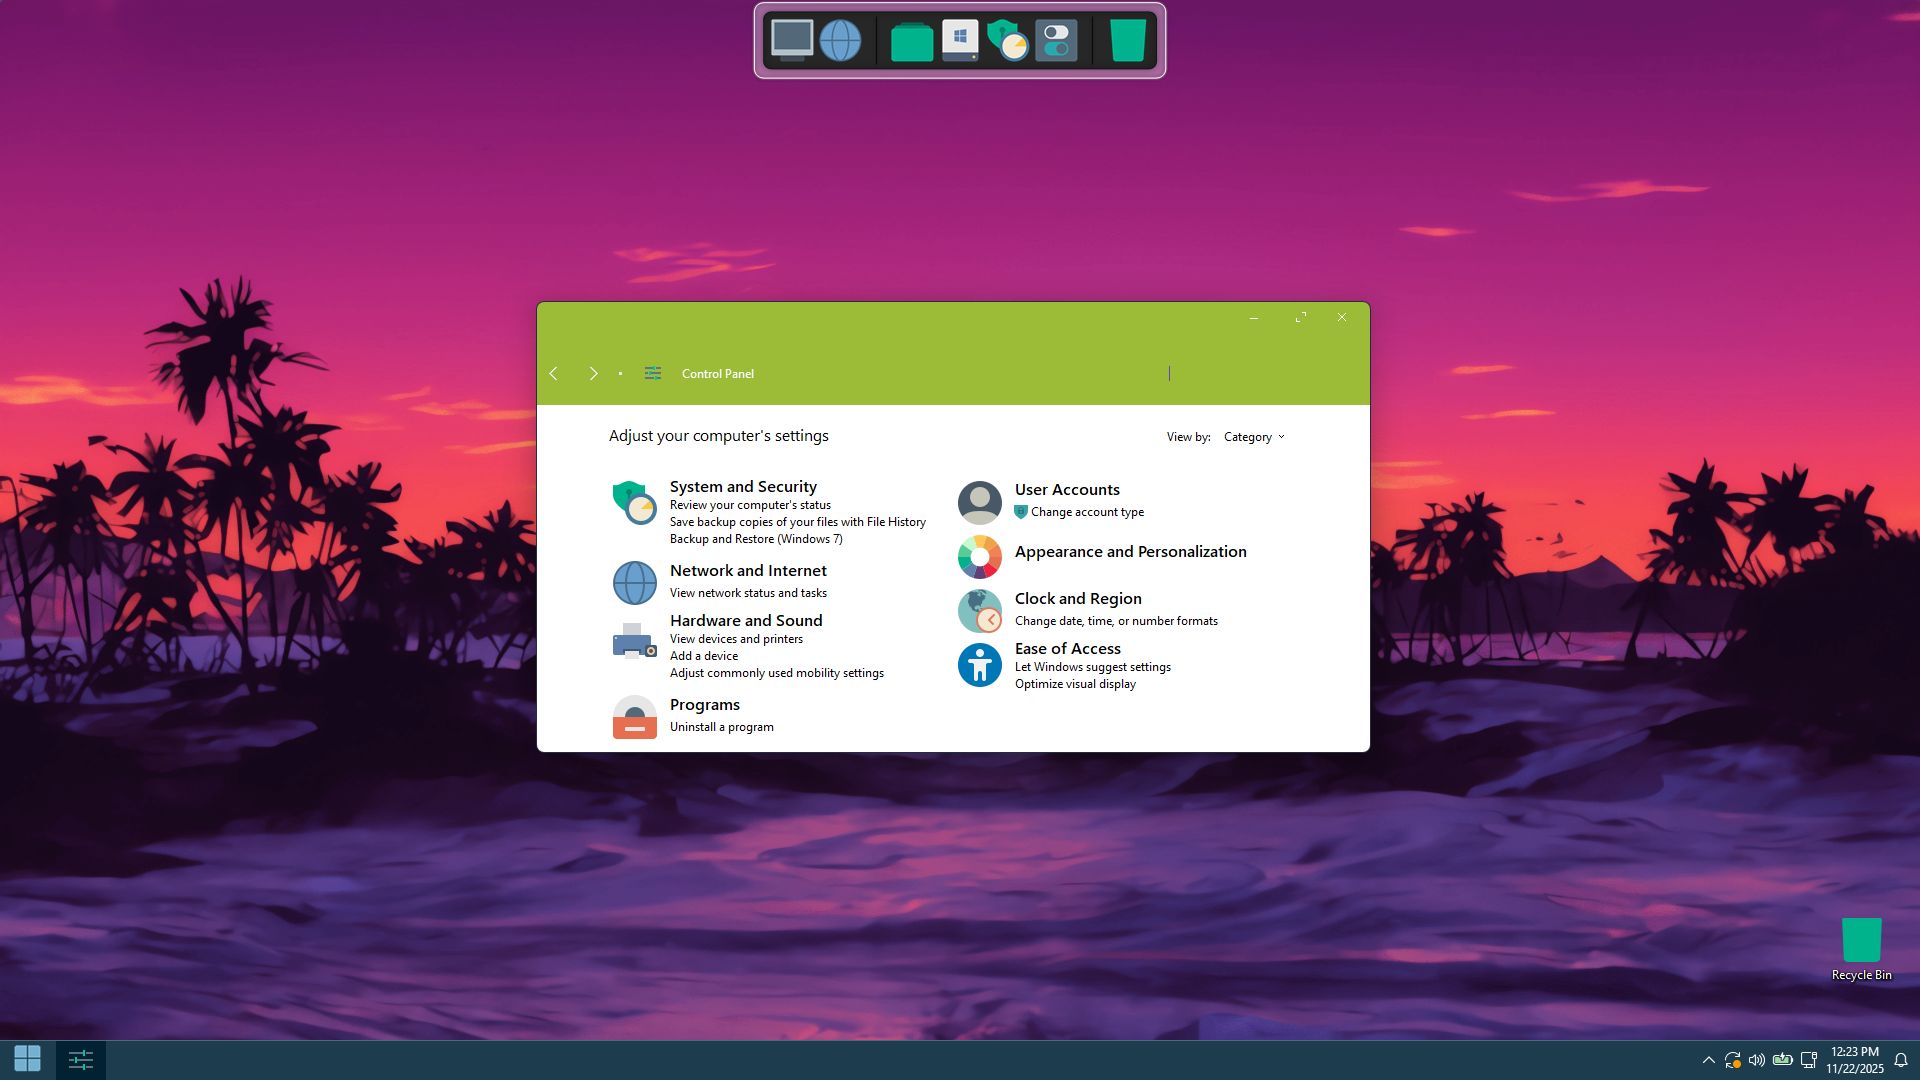
Task: Open the volume control in system tray
Action: pyautogui.click(x=1756, y=1060)
